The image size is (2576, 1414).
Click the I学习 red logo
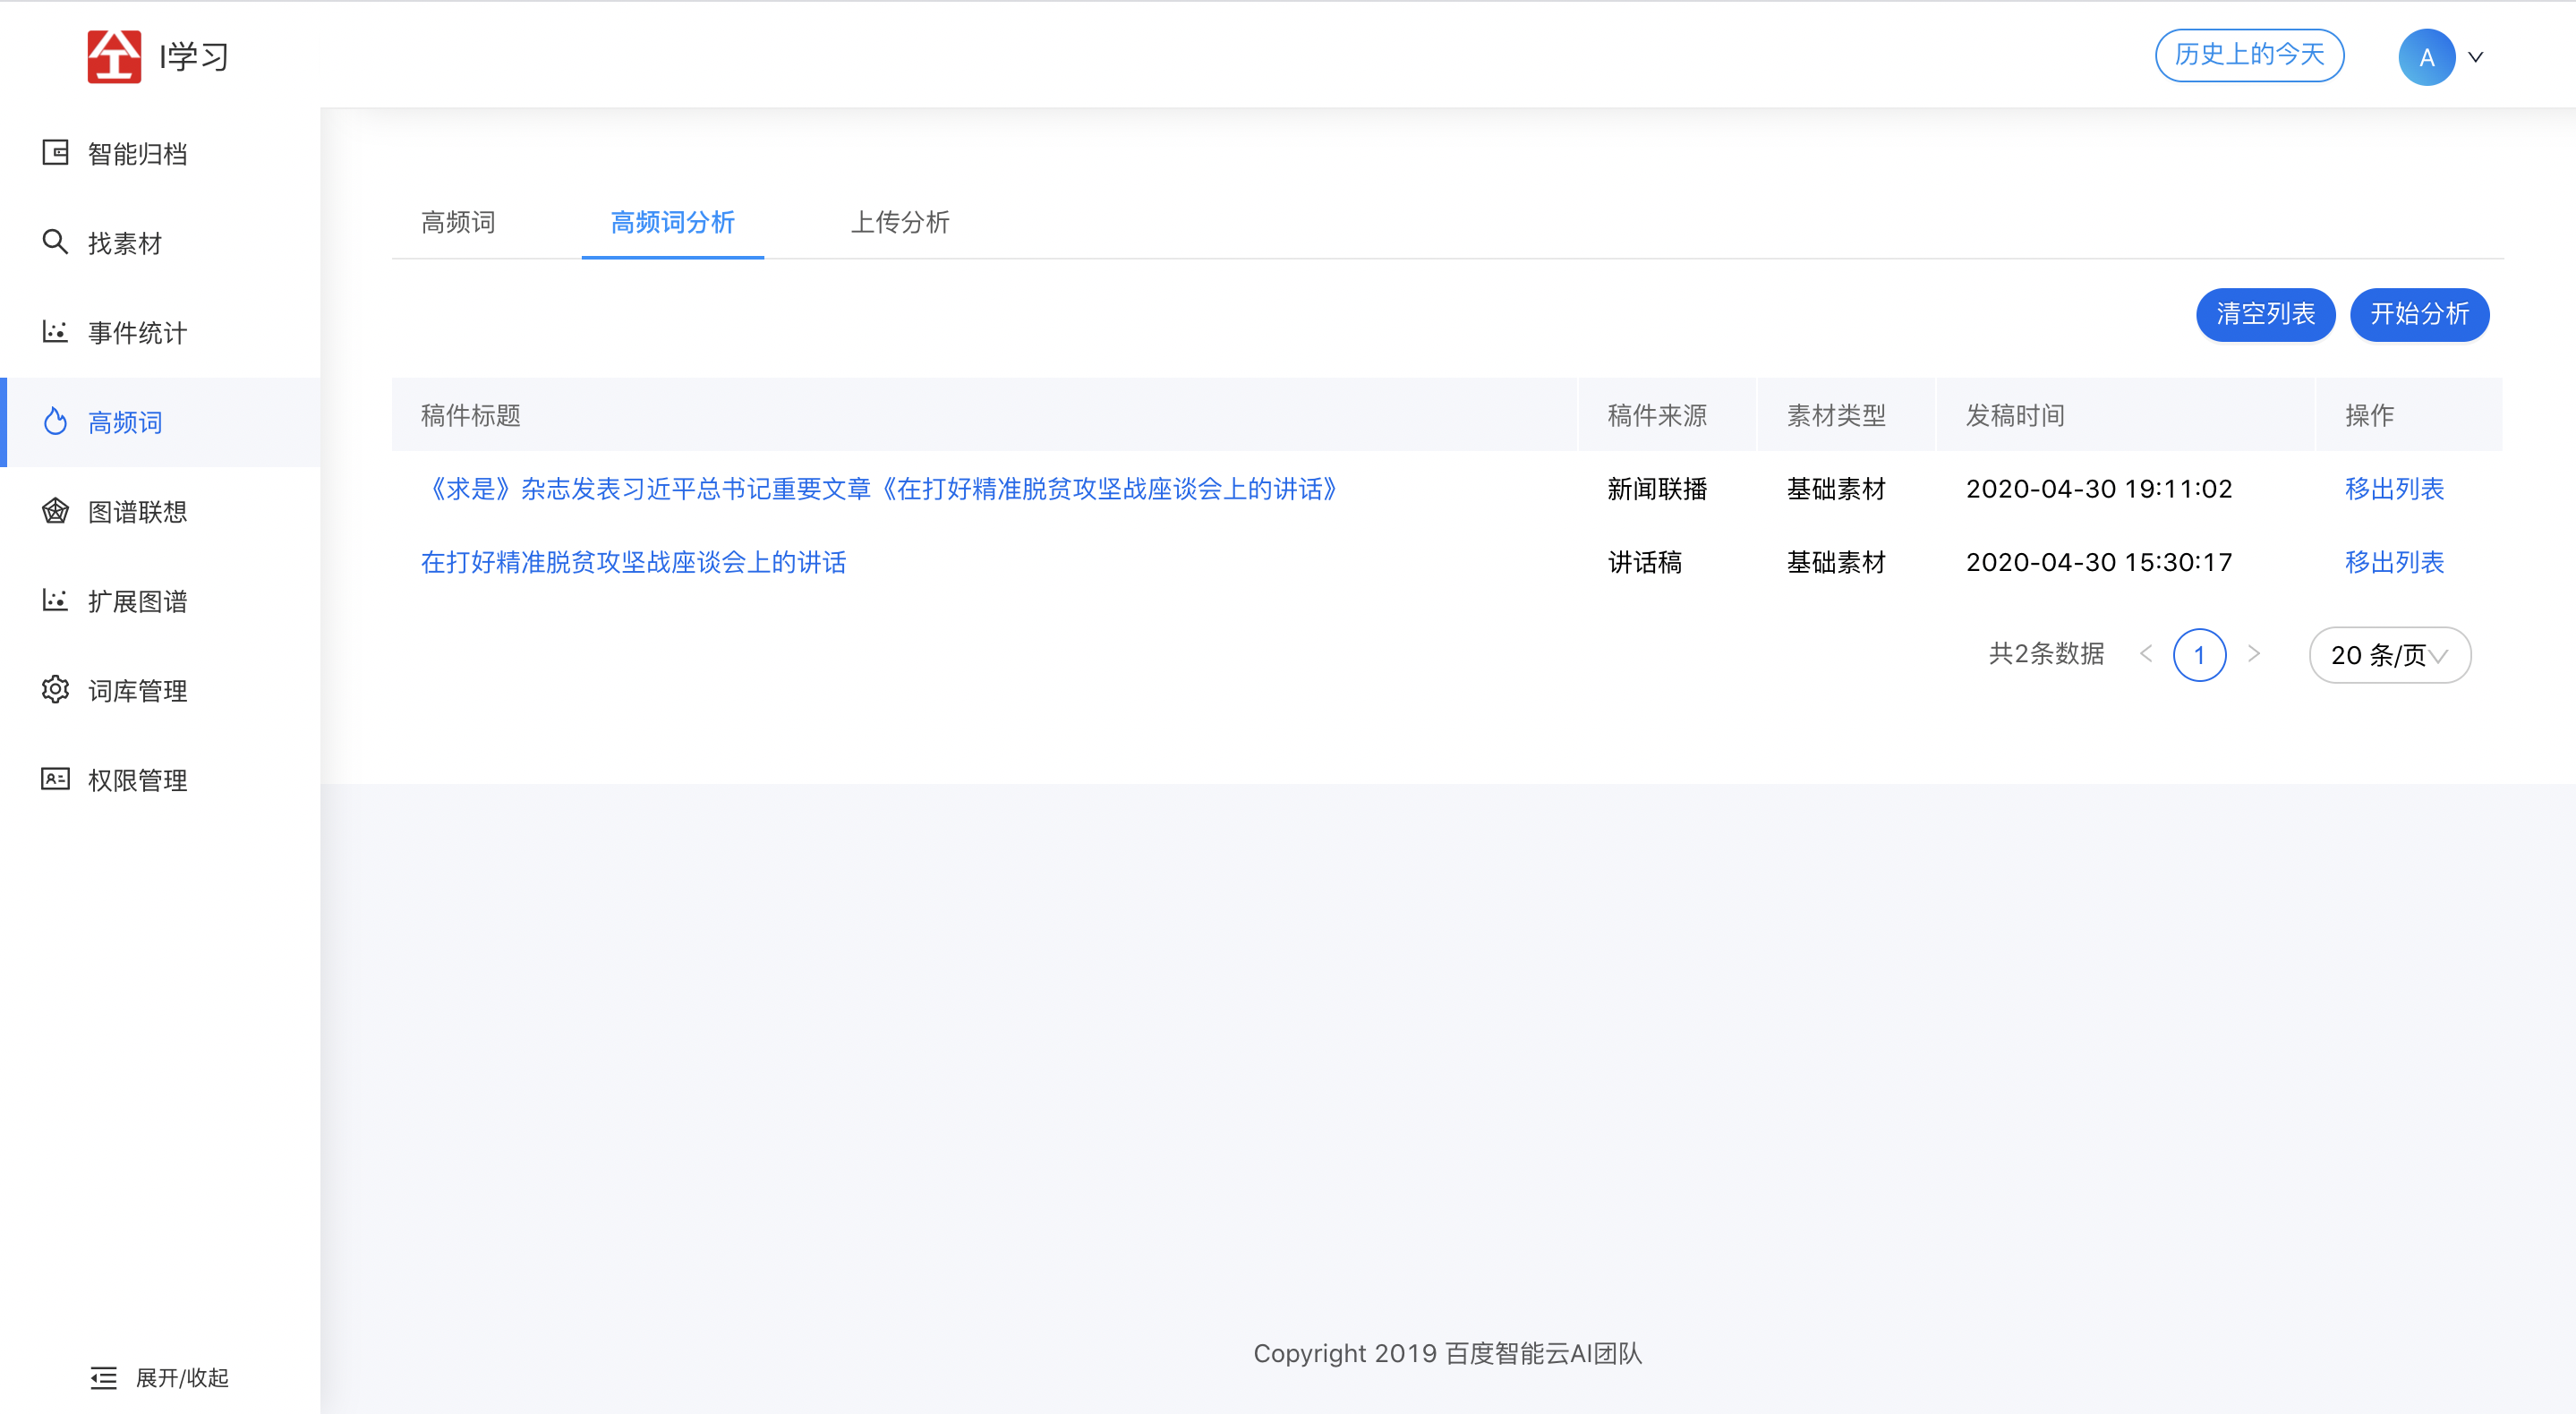114,56
